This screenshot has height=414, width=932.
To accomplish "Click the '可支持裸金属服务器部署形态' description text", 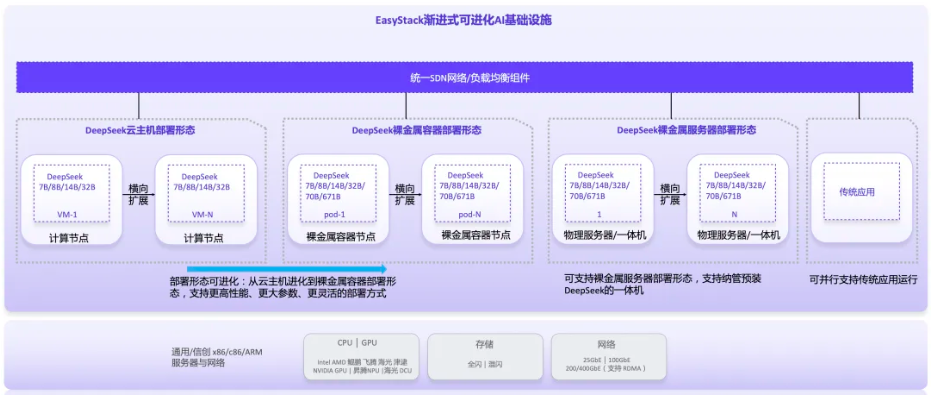I will (x=663, y=284).
